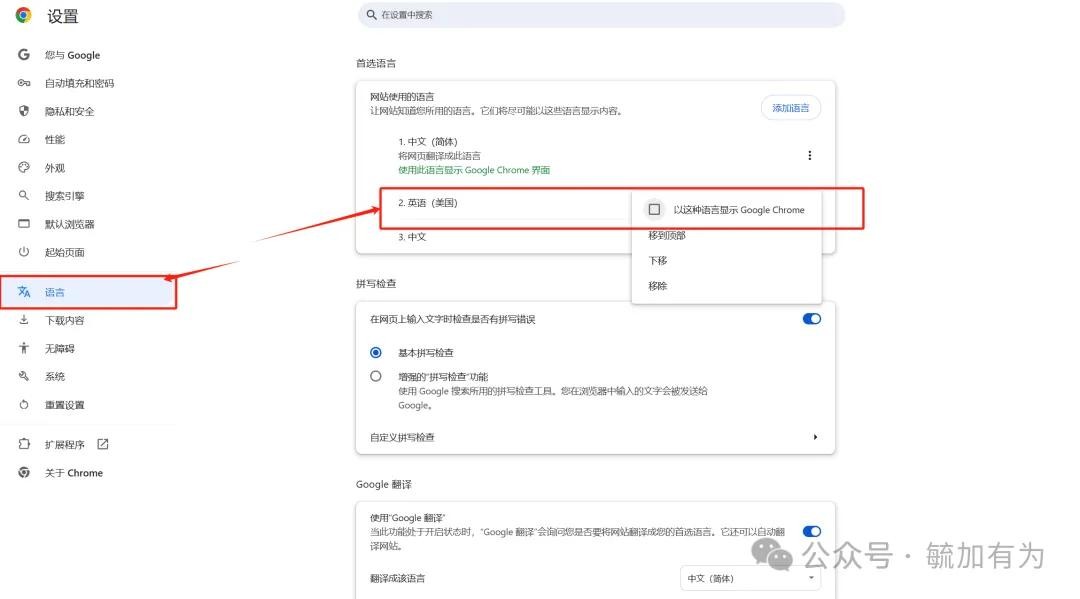Click the 您与 Google icon in sidebar
This screenshot has width=1080, height=599.
[24, 55]
